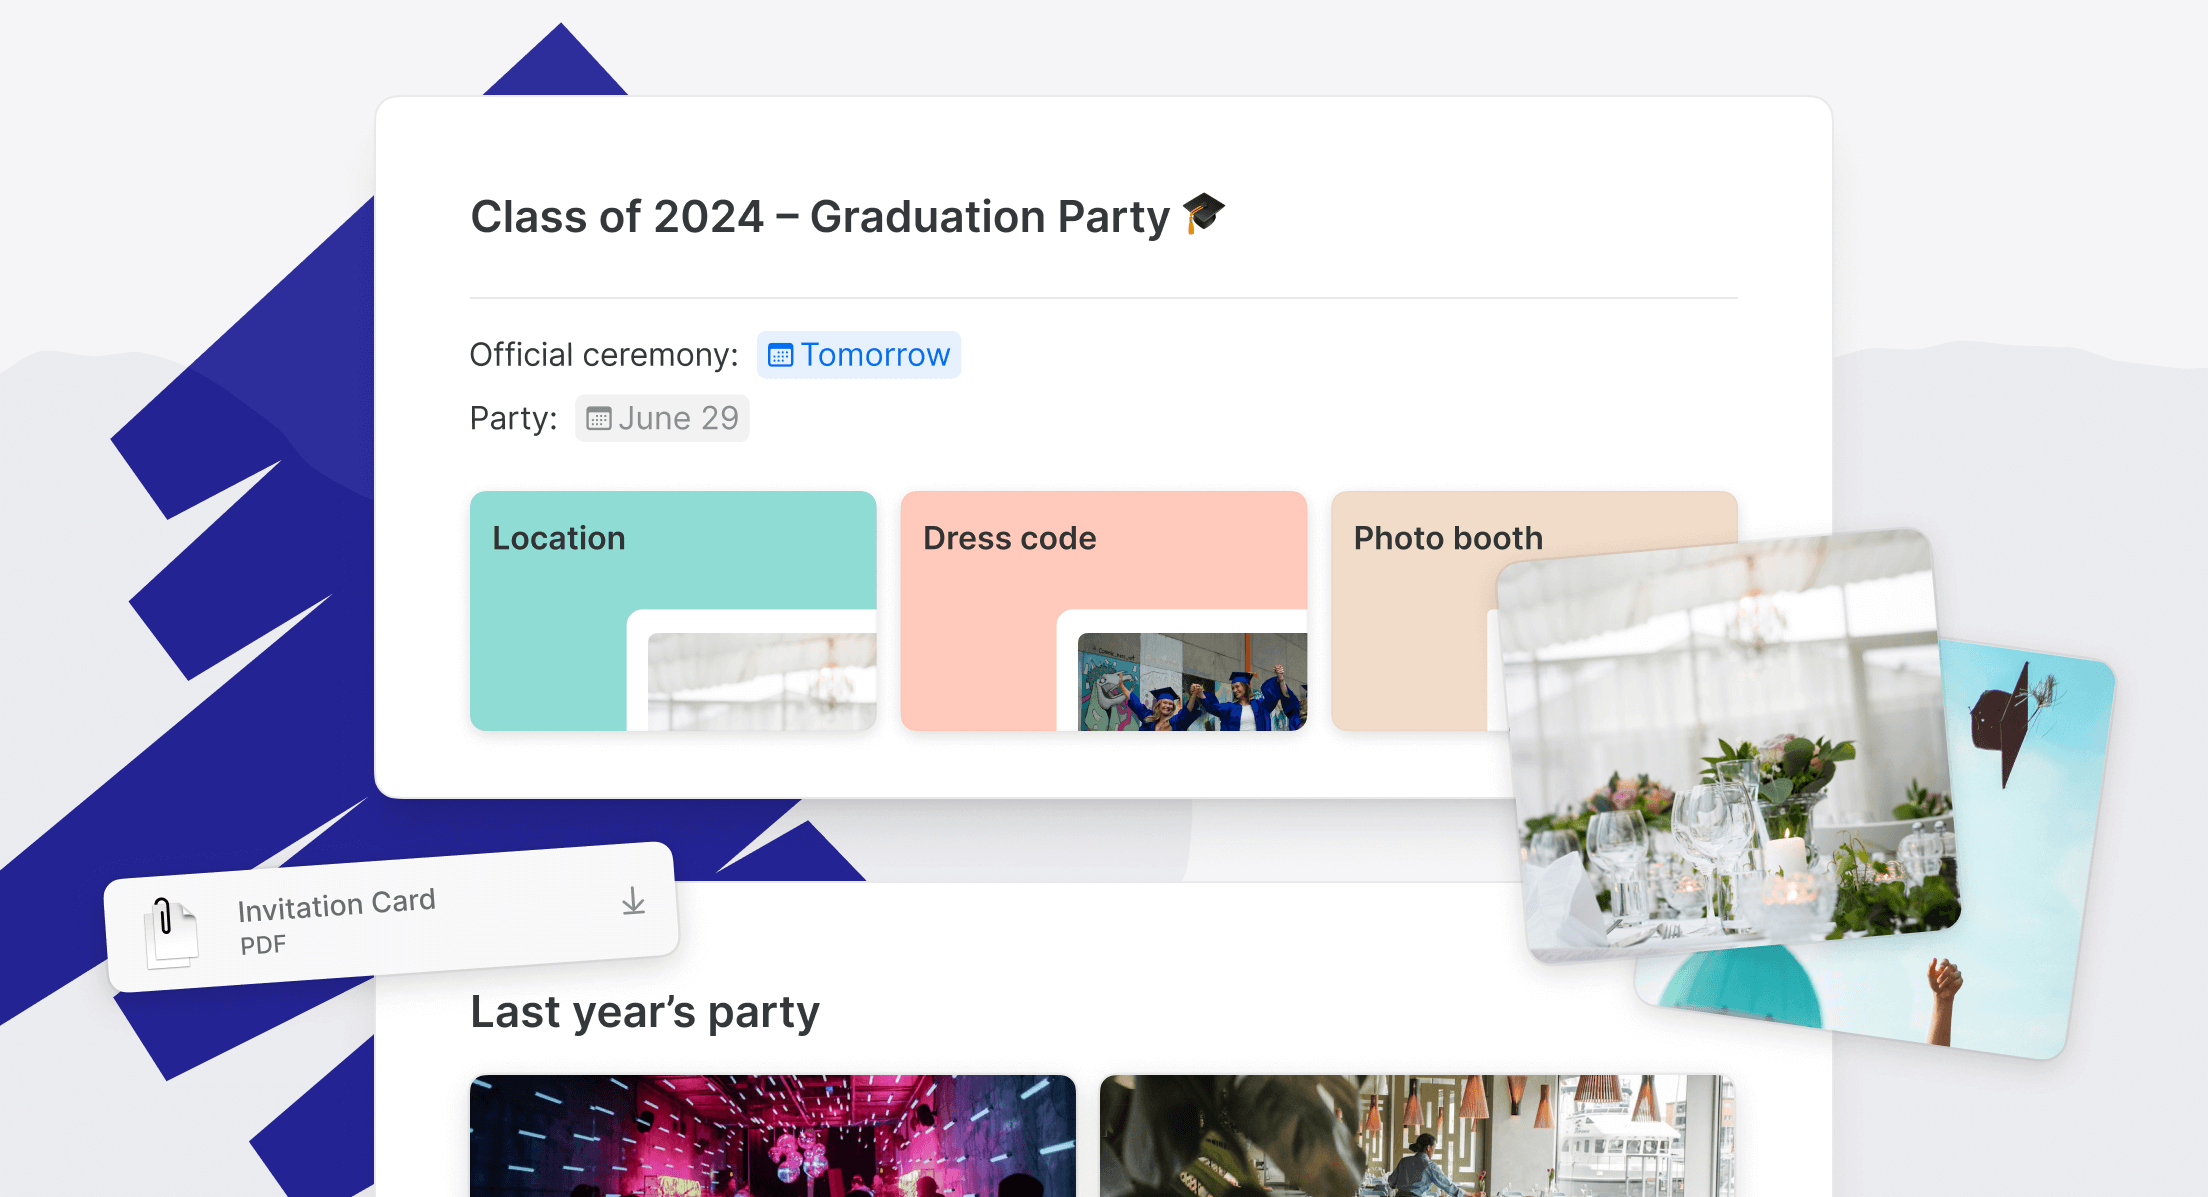Open the Tomorrow date chip
Screen dimensions: 2208x1197
(x=858, y=355)
